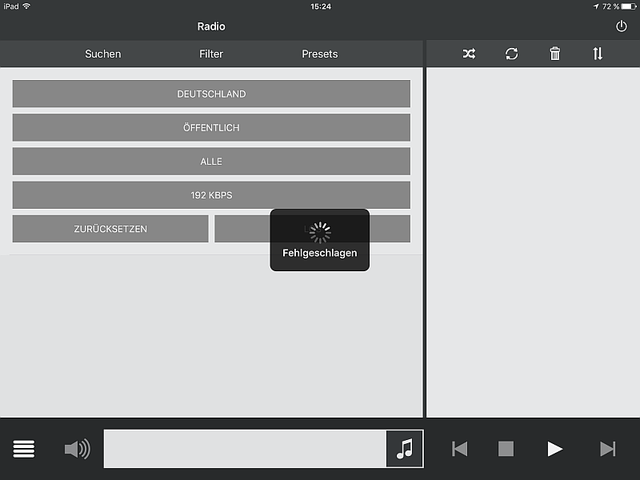Tap the power icon in top bar
The image size is (640, 480).
tap(621, 27)
